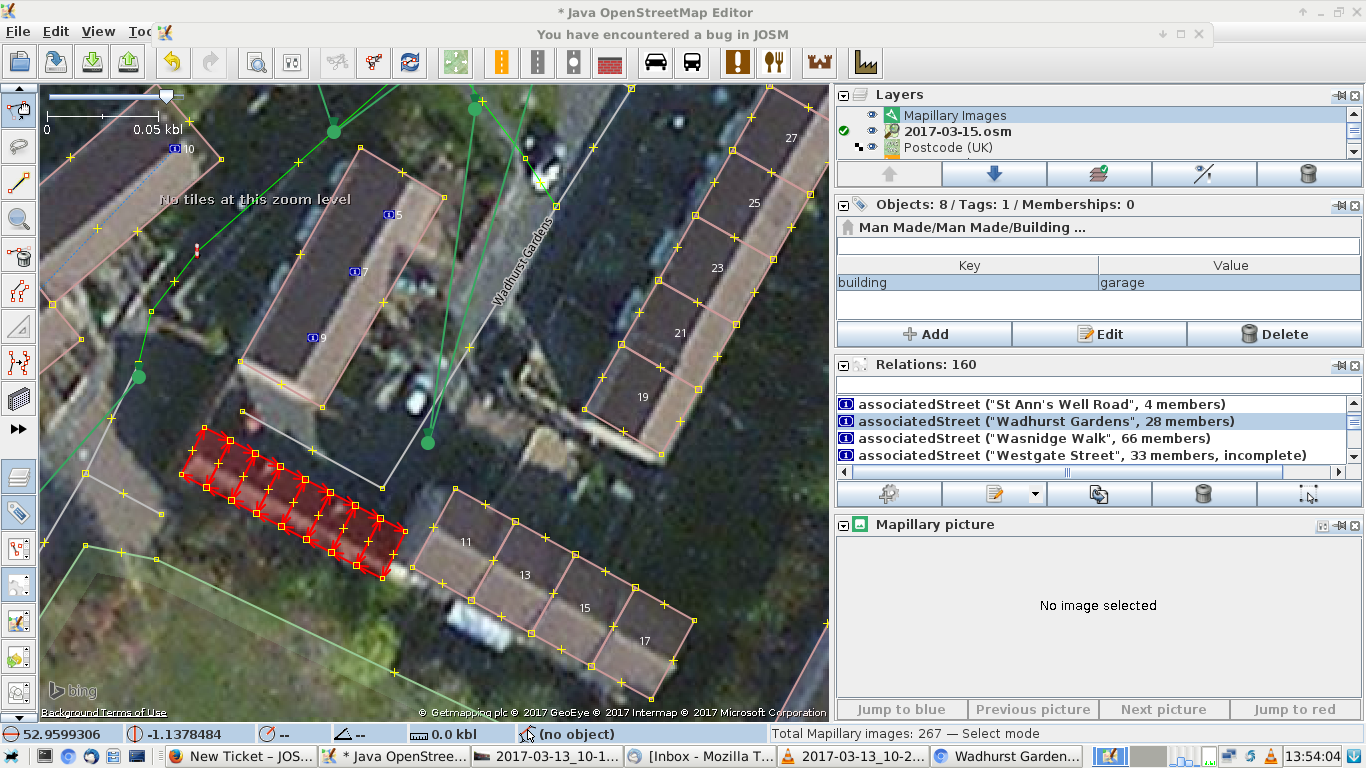1366x768 pixels.
Task: Open the Edit menu
Action: [x=56, y=32]
